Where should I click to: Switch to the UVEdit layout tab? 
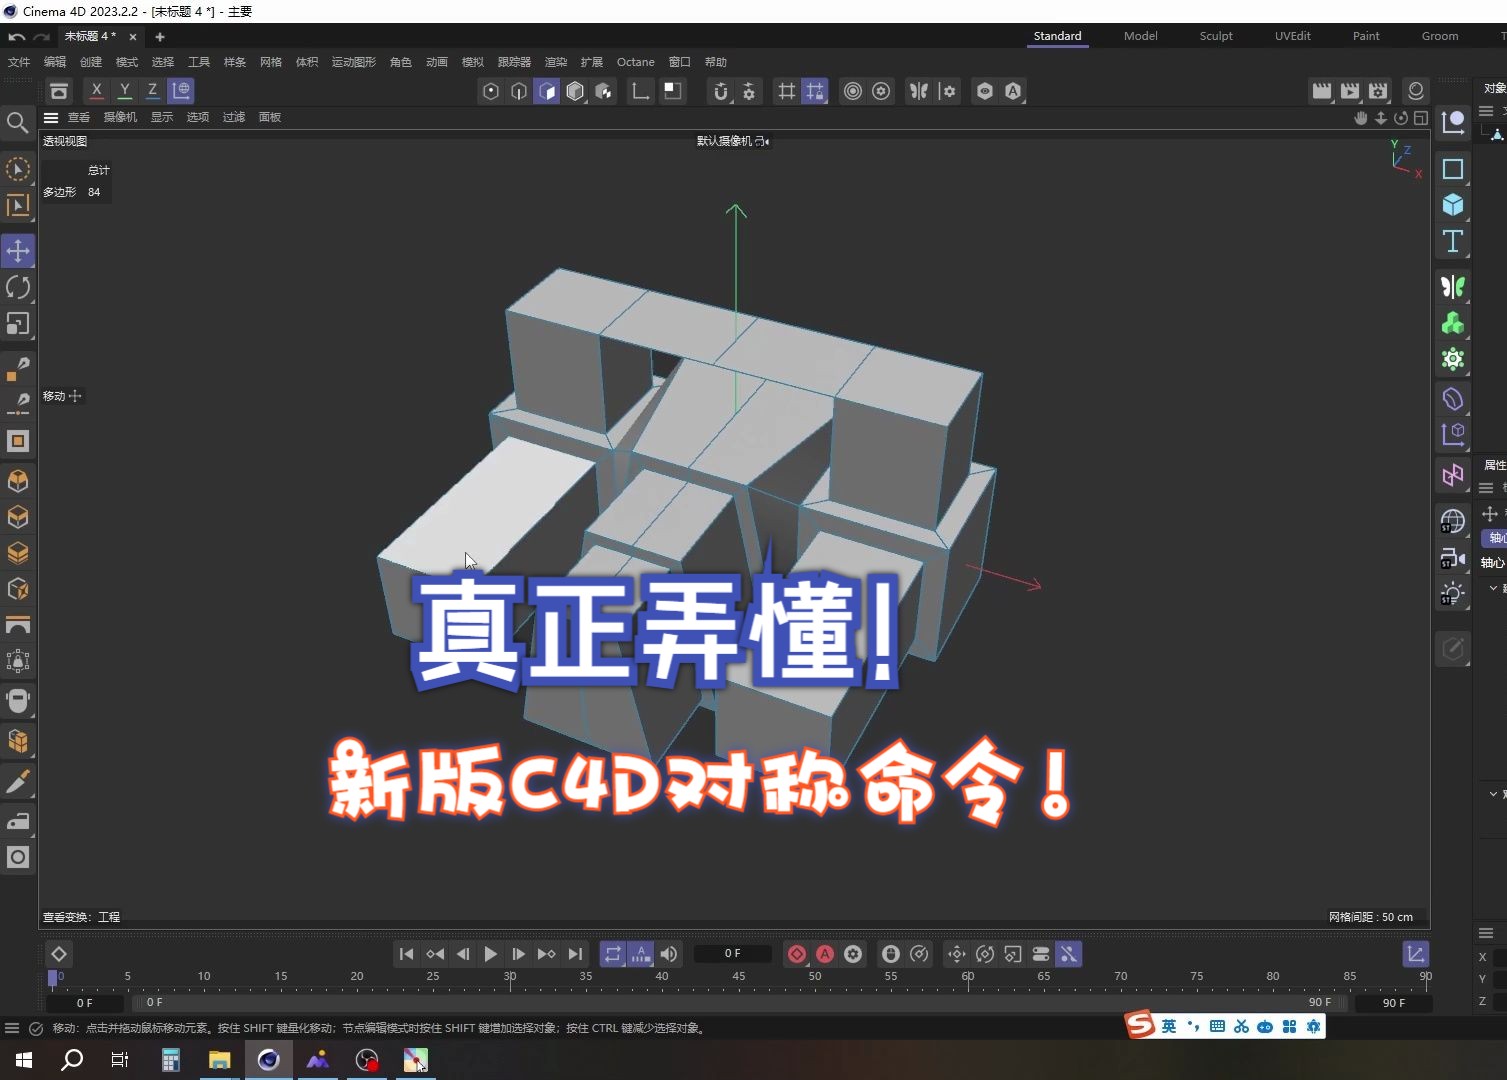click(1292, 36)
